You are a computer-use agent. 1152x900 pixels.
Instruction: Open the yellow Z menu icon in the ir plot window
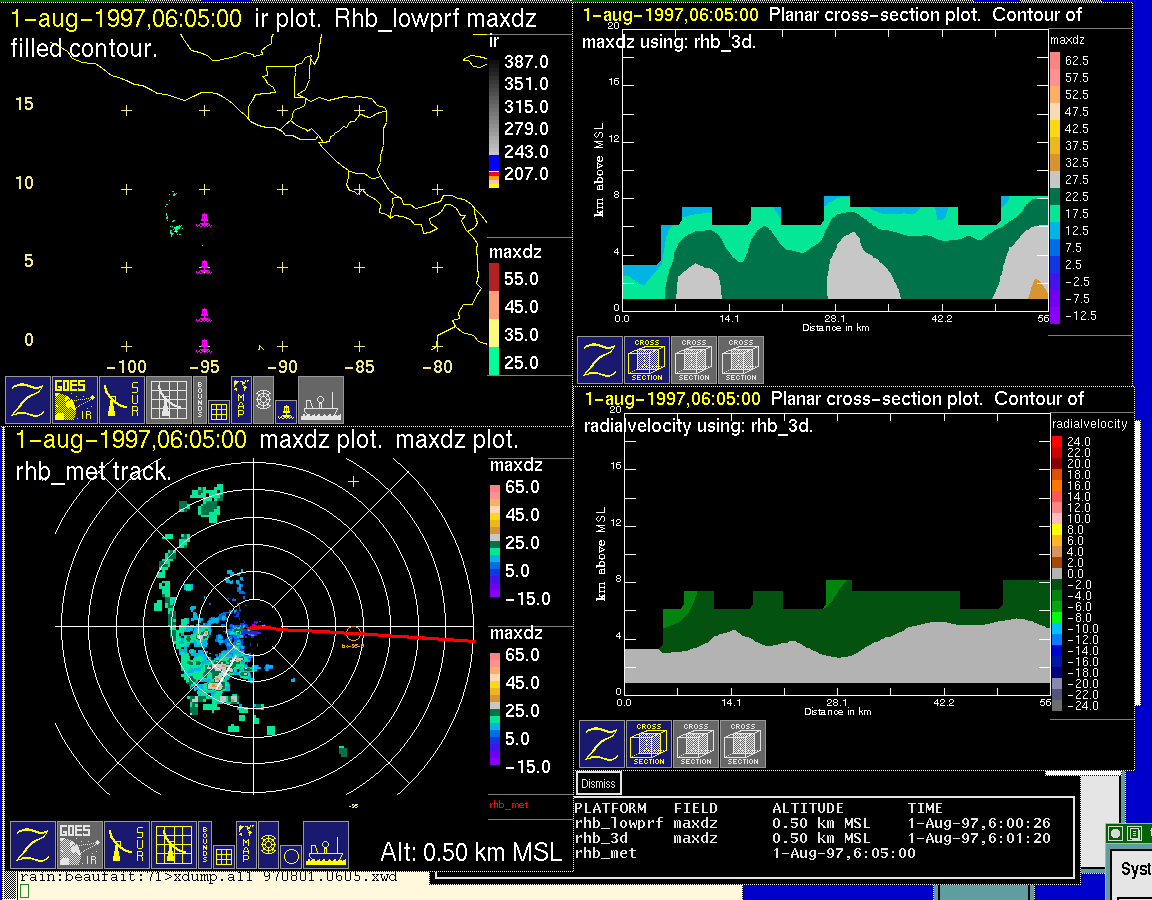coord(28,400)
